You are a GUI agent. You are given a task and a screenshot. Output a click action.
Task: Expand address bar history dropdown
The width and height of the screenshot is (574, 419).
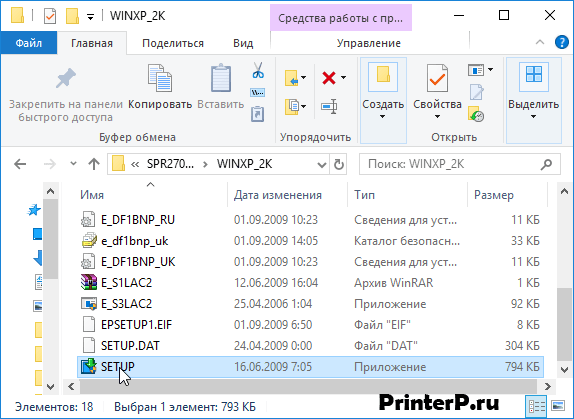pos(321,164)
